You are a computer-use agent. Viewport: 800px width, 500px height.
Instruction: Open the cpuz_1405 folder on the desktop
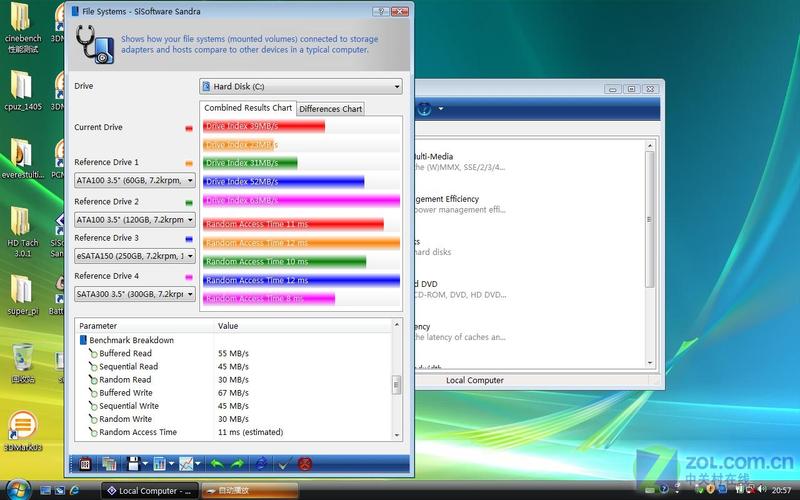tap(22, 91)
